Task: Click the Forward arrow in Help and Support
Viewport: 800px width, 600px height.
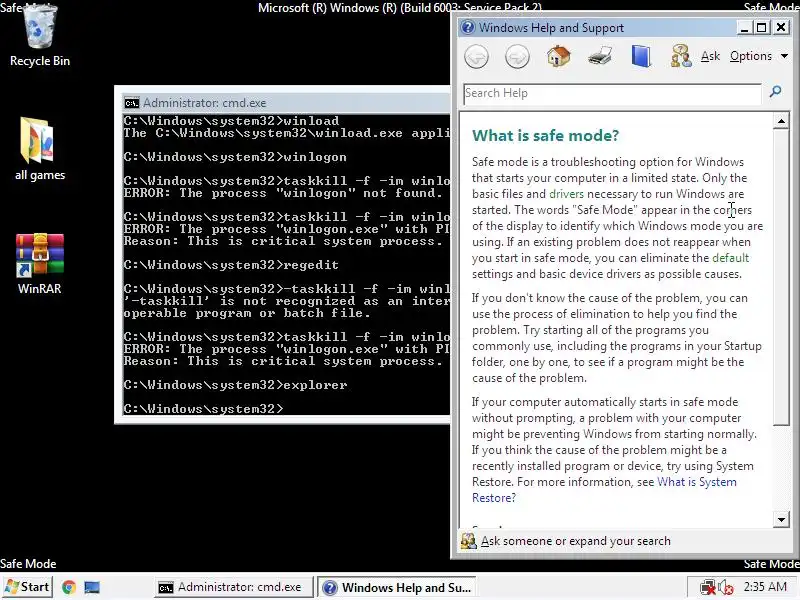Action: tap(517, 56)
